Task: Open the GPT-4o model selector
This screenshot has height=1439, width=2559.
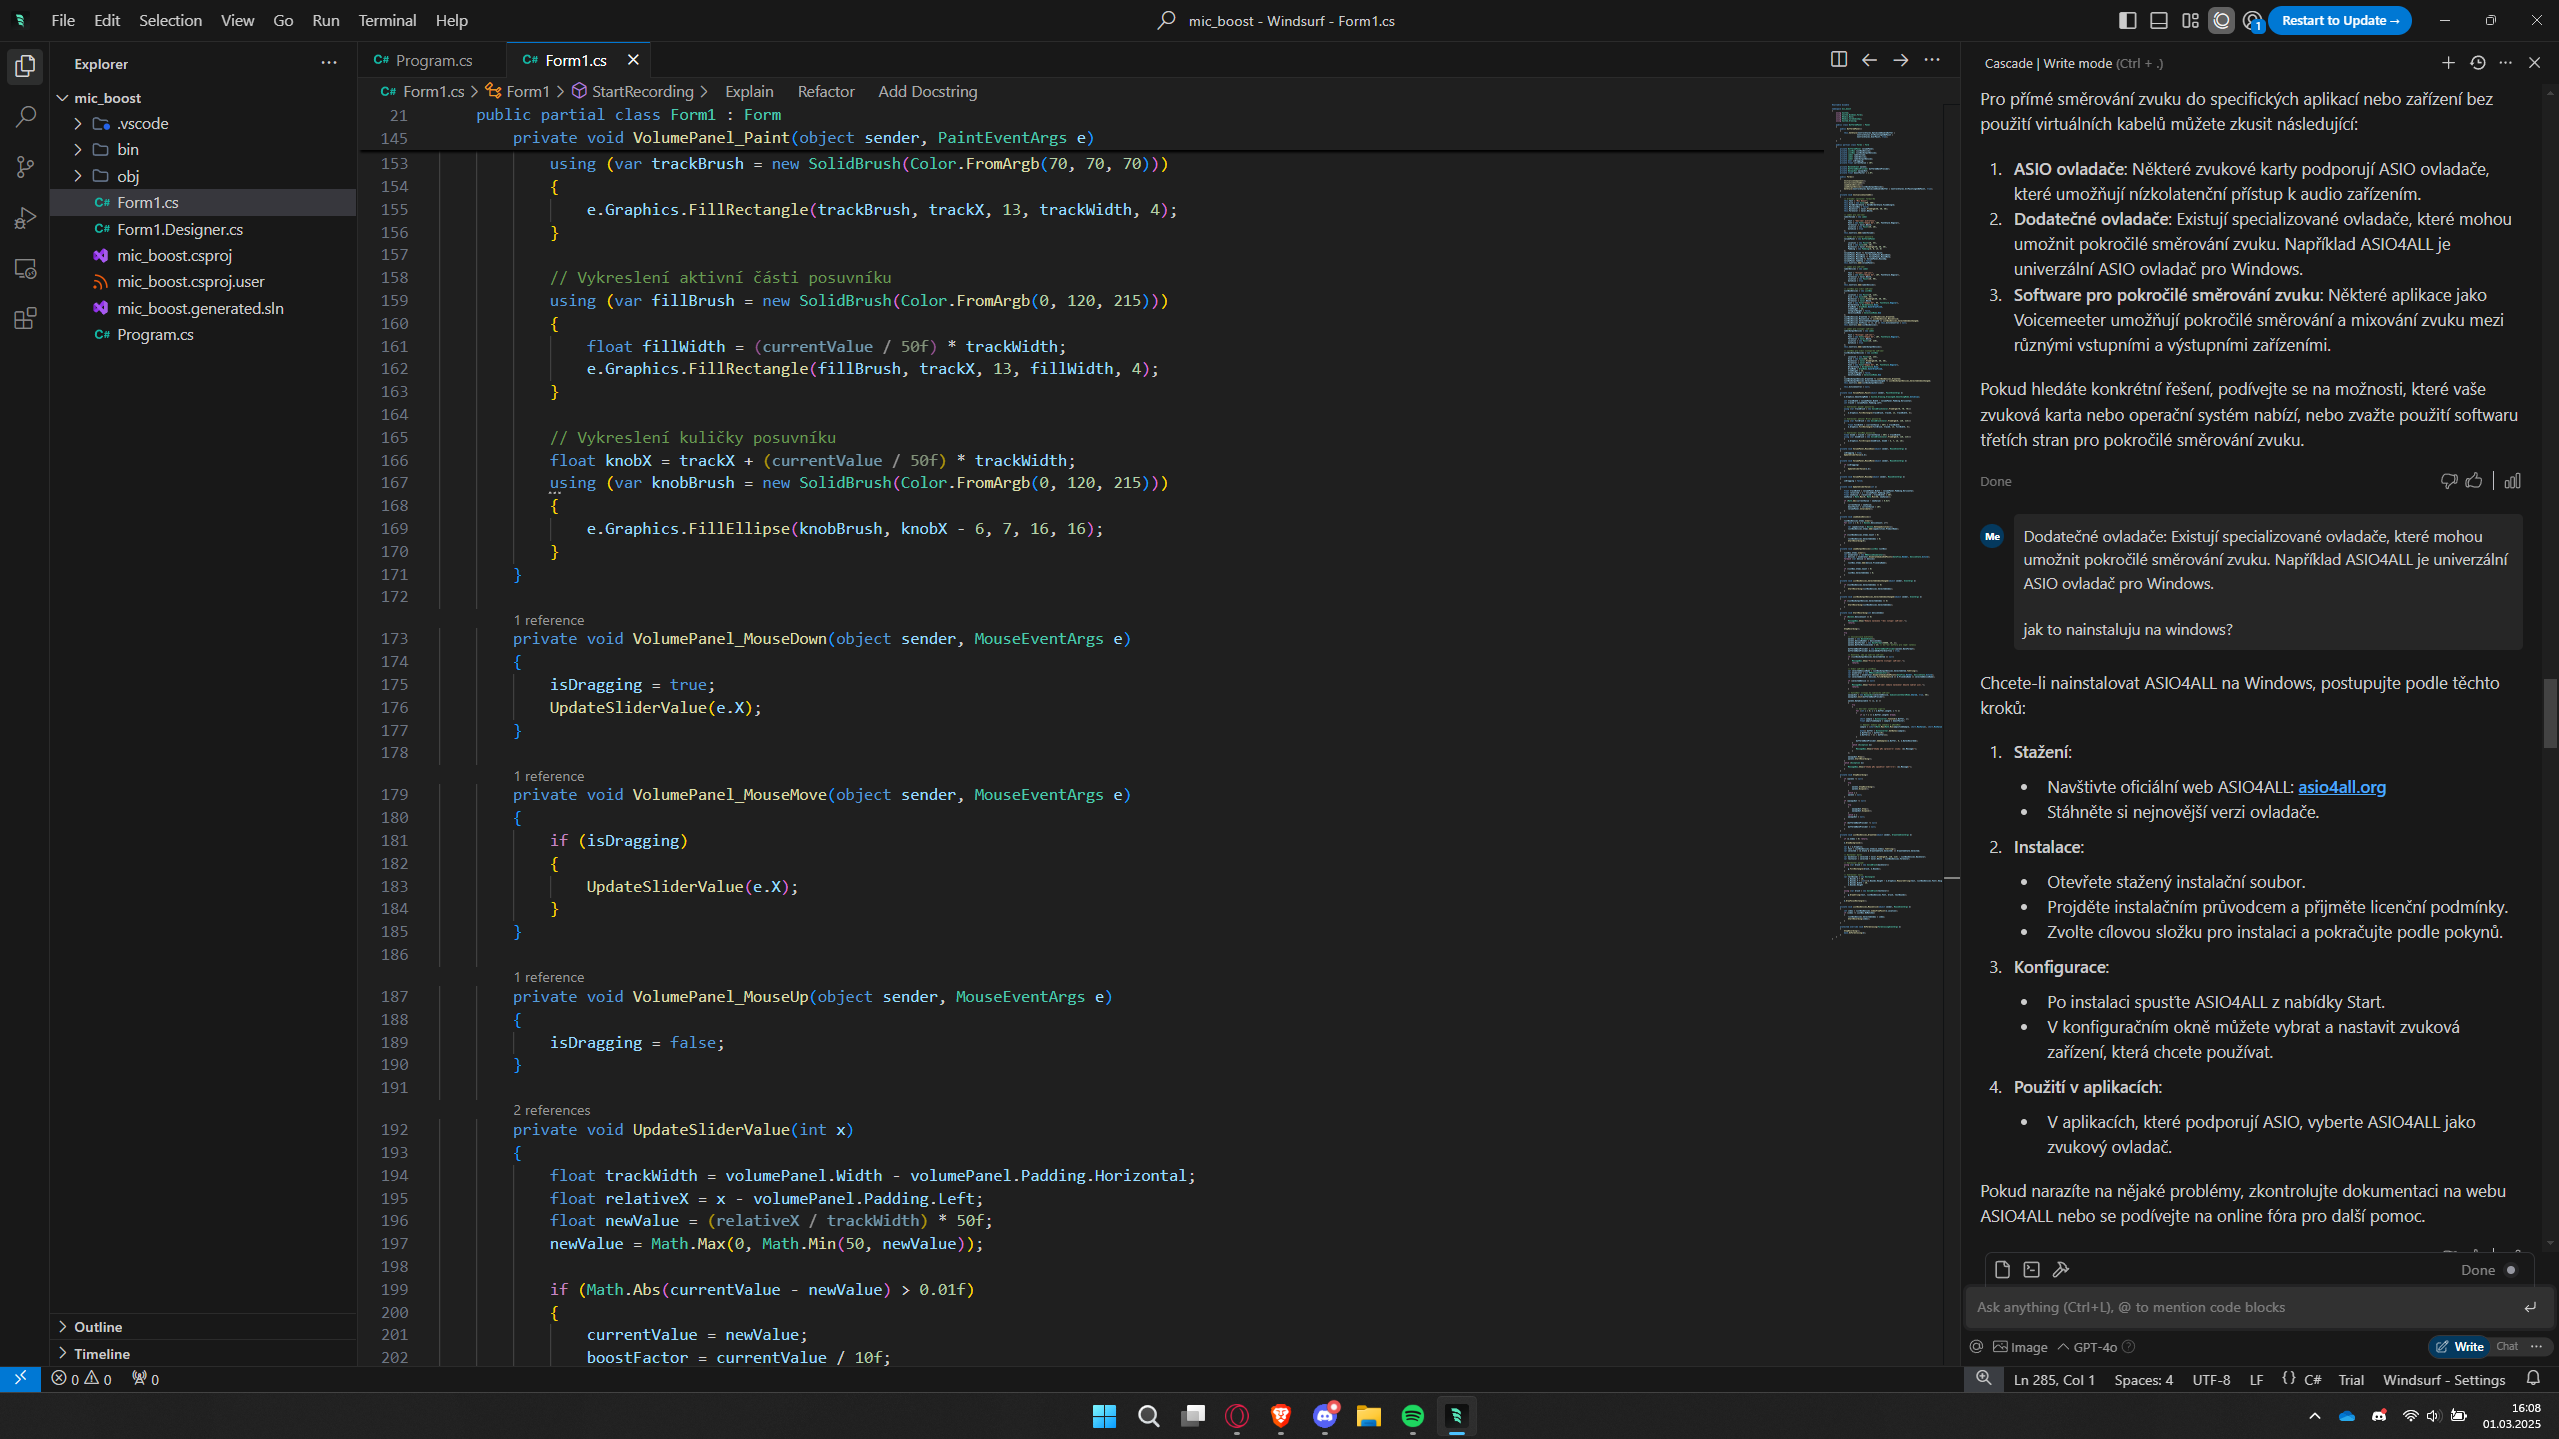Action: click(2094, 1347)
